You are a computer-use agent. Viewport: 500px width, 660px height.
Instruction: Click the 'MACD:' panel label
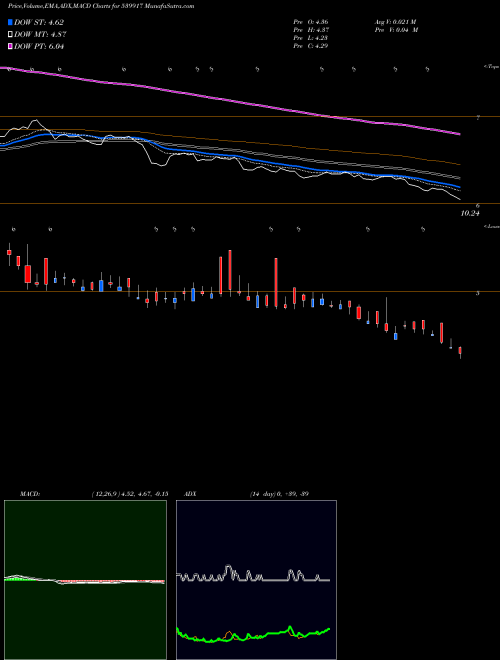[x=29, y=494]
